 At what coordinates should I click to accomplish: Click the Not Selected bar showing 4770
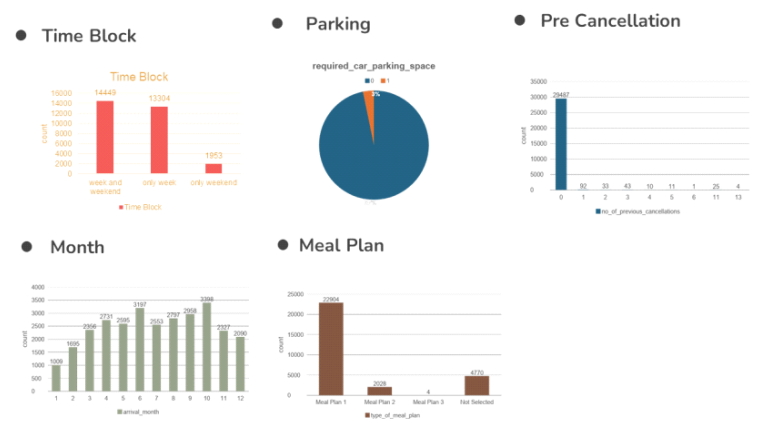click(x=477, y=386)
